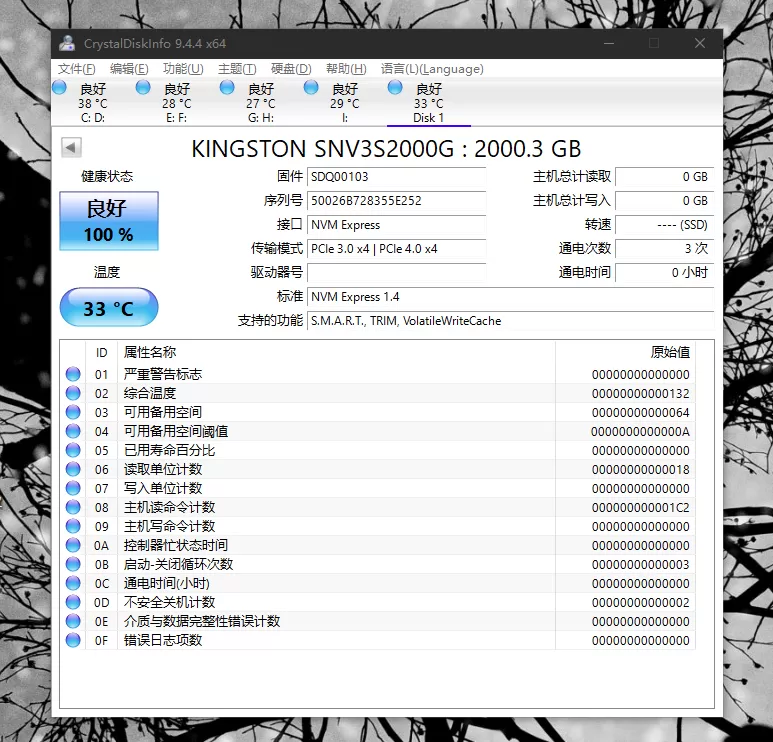The height and width of the screenshot is (742, 773).
Task: Open the 文件(F) menu
Action: (x=76, y=69)
